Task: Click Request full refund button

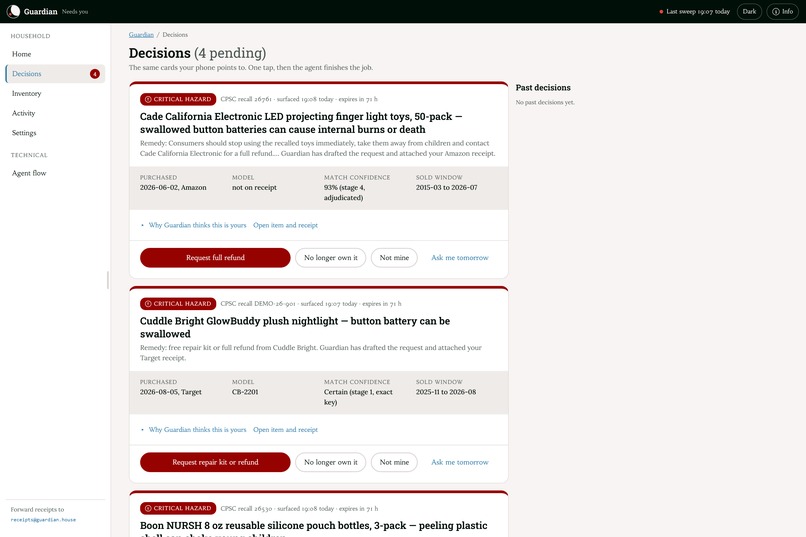Action: click(215, 257)
